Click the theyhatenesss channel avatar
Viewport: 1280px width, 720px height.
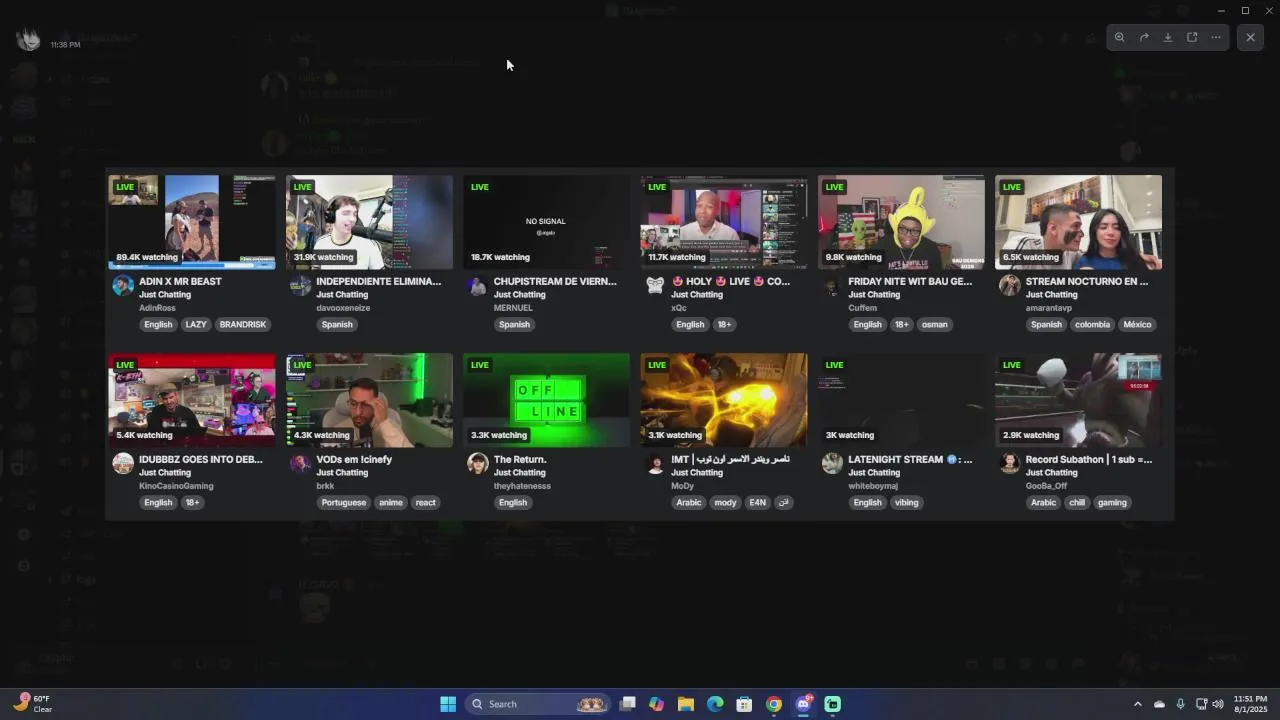(477, 464)
